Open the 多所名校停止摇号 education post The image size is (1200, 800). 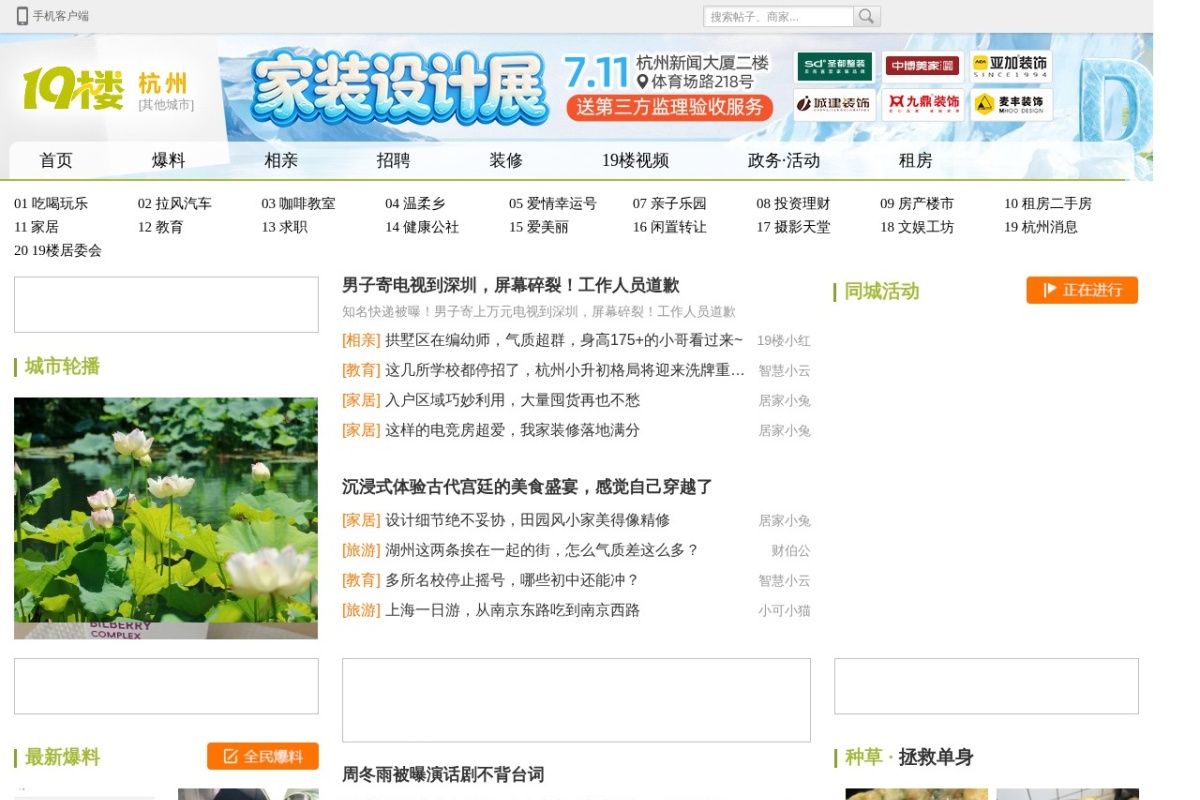[512, 581]
